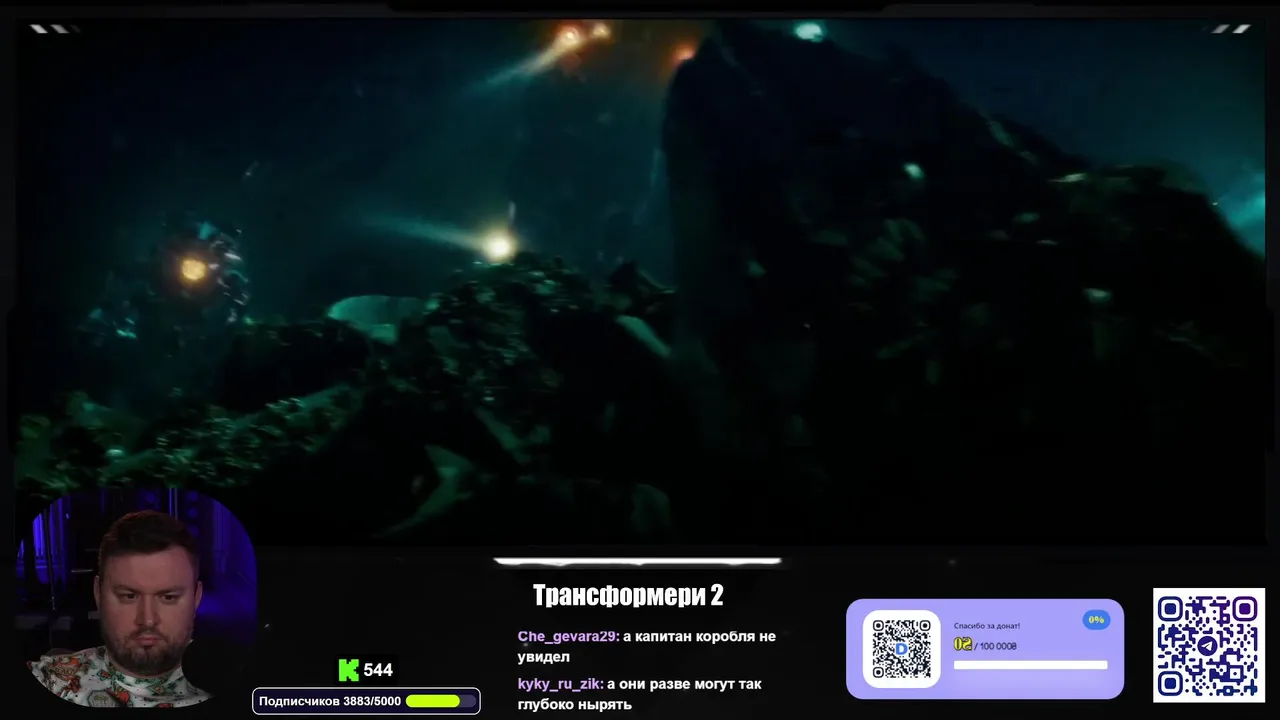The width and height of the screenshot is (1280, 720).
Task: Click the Telegram QR code
Action: pyautogui.click(x=1209, y=645)
